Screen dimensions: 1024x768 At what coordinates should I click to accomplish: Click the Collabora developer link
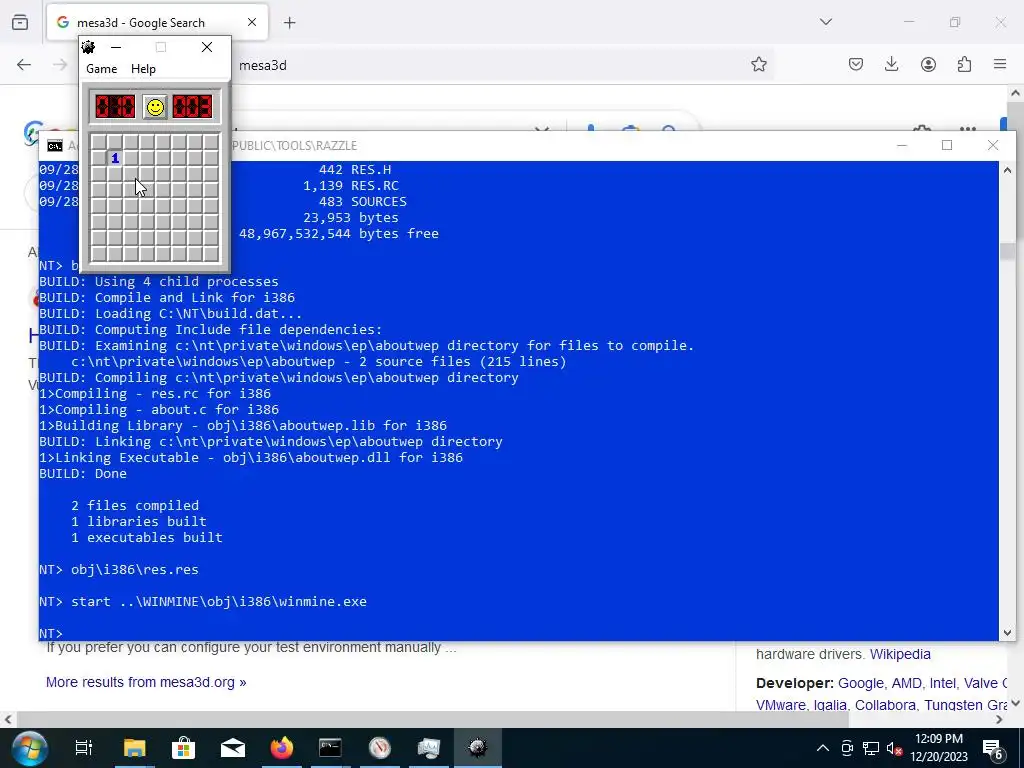[886, 705]
